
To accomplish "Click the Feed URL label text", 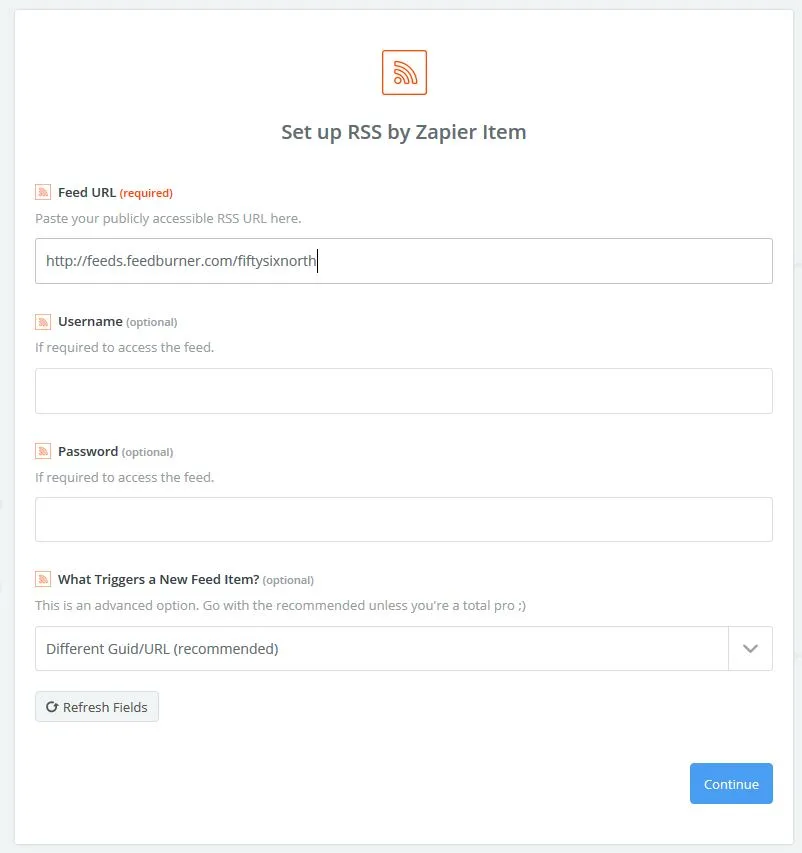I will (87, 193).
